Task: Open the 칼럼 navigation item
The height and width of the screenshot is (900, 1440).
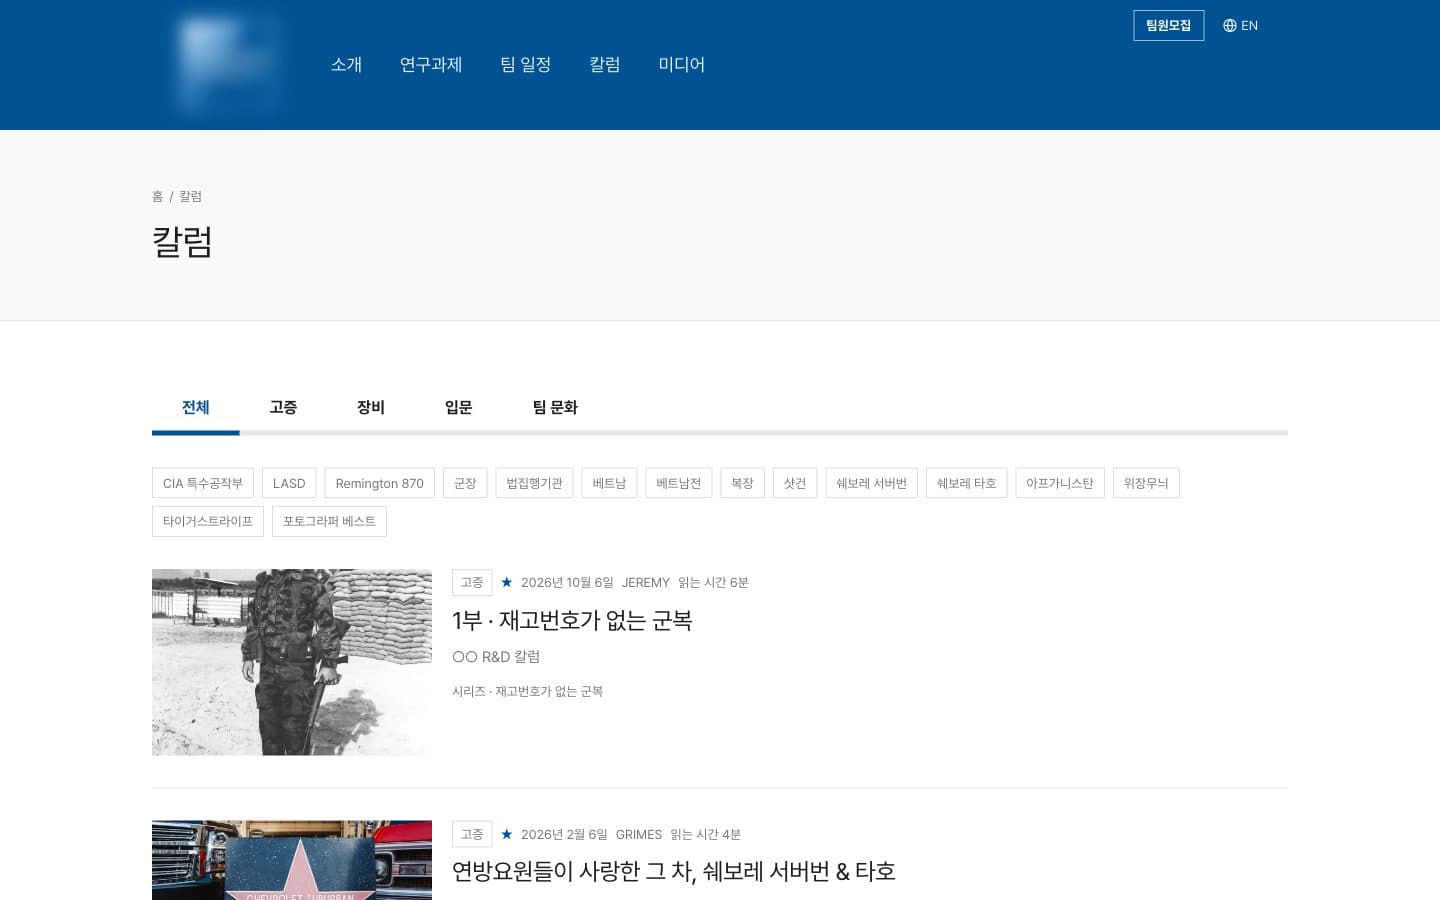Action: [x=605, y=65]
